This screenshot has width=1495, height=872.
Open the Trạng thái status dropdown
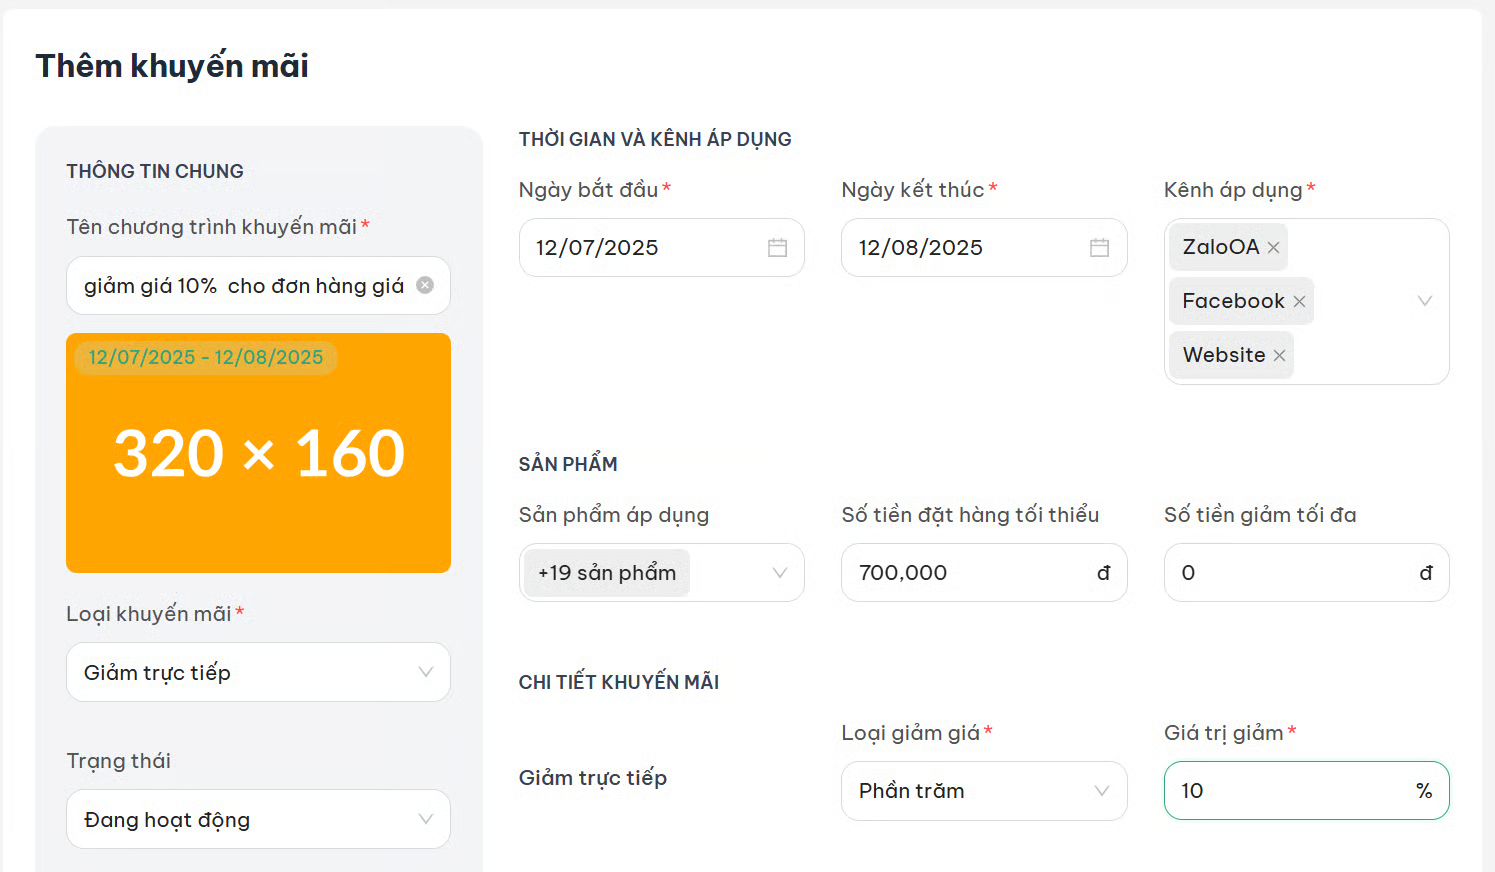coord(425,819)
